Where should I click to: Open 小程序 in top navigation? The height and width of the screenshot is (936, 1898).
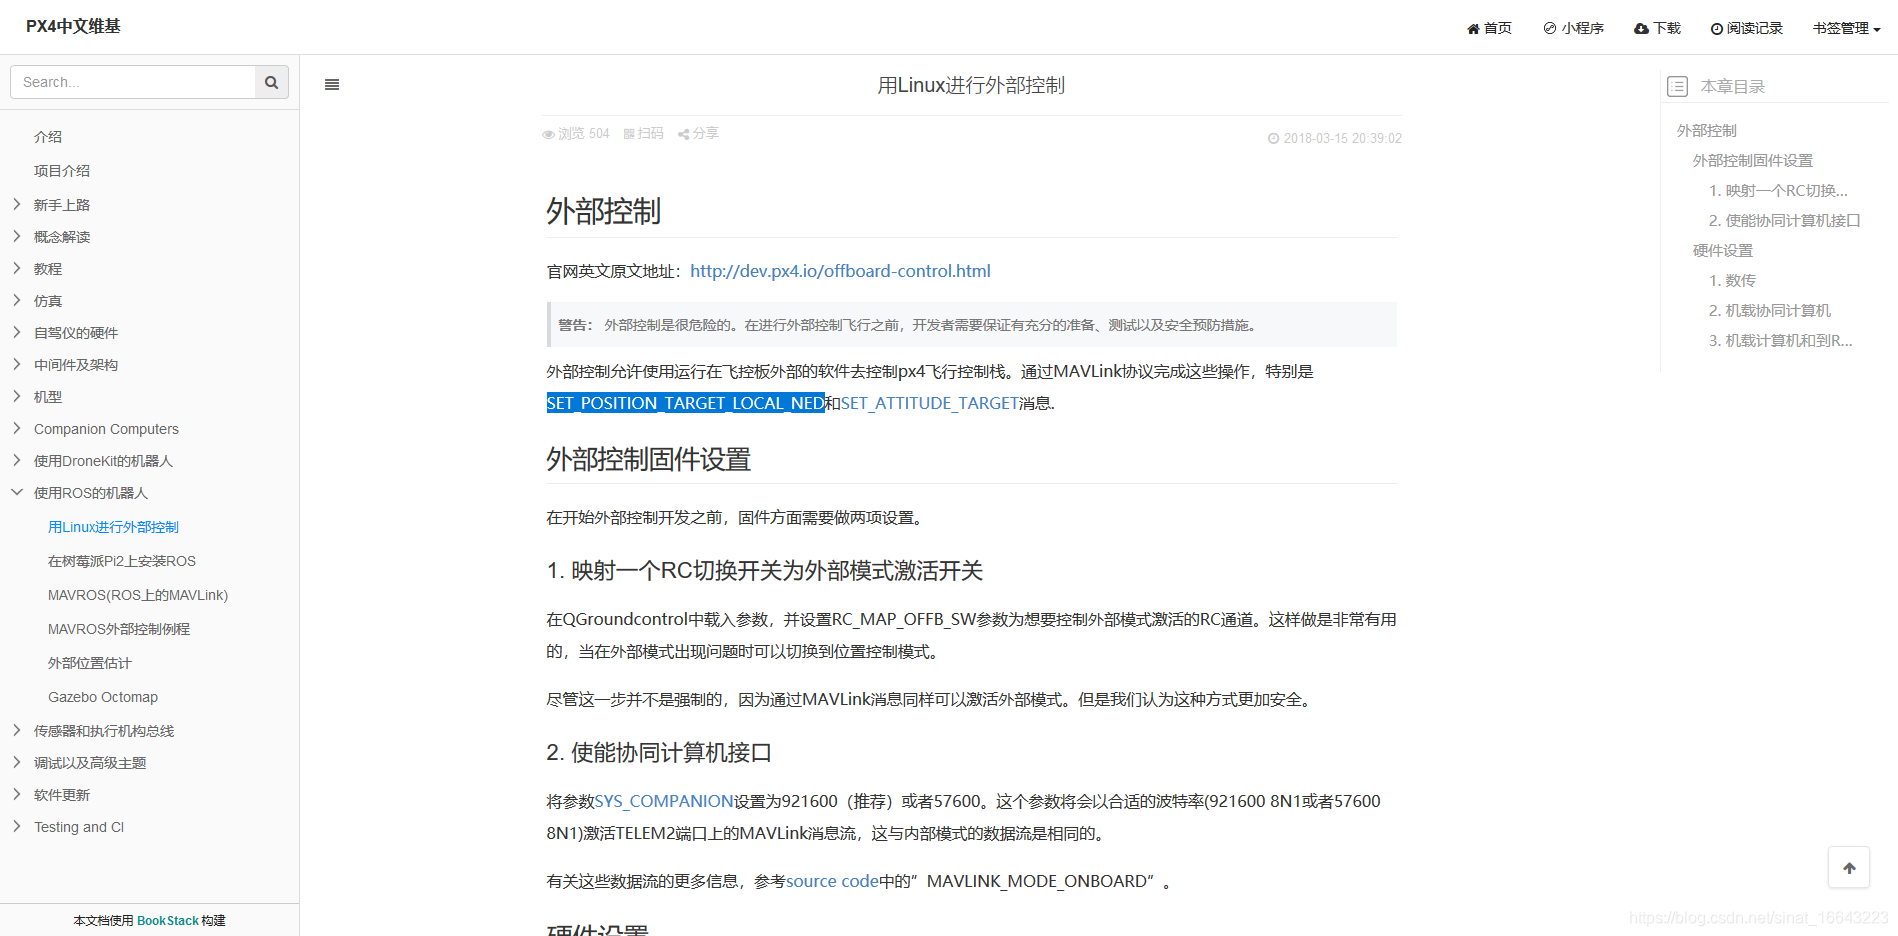click(1573, 28)
